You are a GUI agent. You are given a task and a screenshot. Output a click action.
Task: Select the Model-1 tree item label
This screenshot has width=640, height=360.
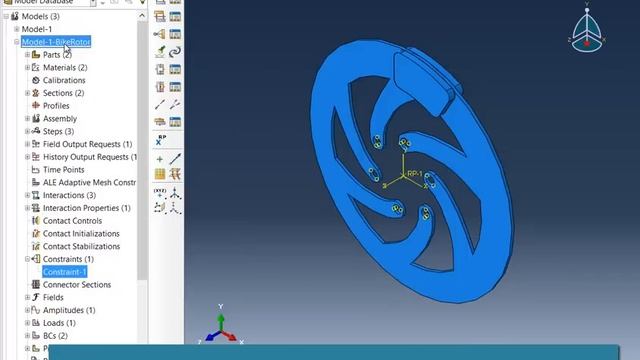point(37,29)
